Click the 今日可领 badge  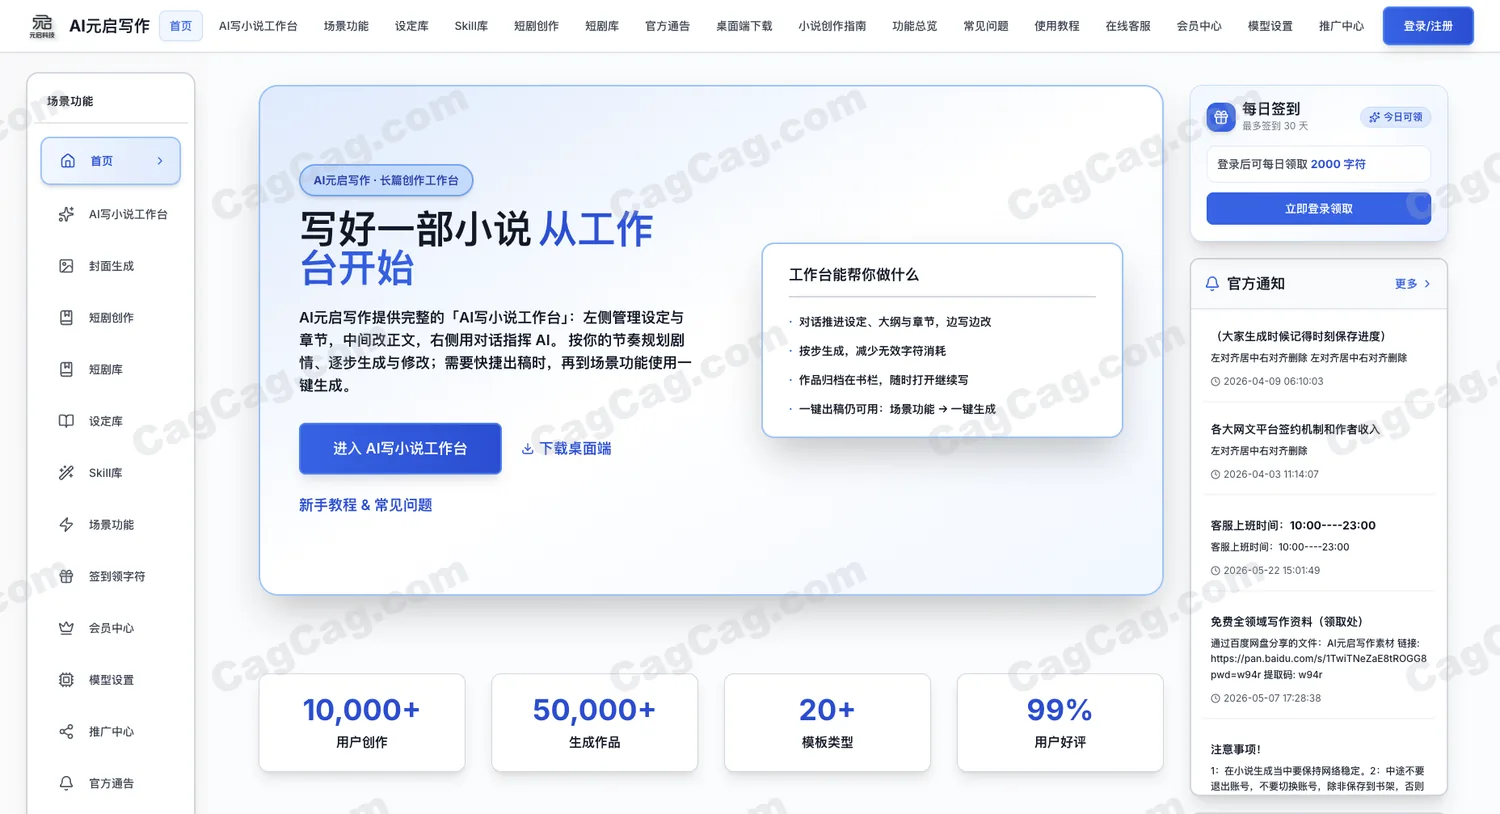(x=1395, y=117)
